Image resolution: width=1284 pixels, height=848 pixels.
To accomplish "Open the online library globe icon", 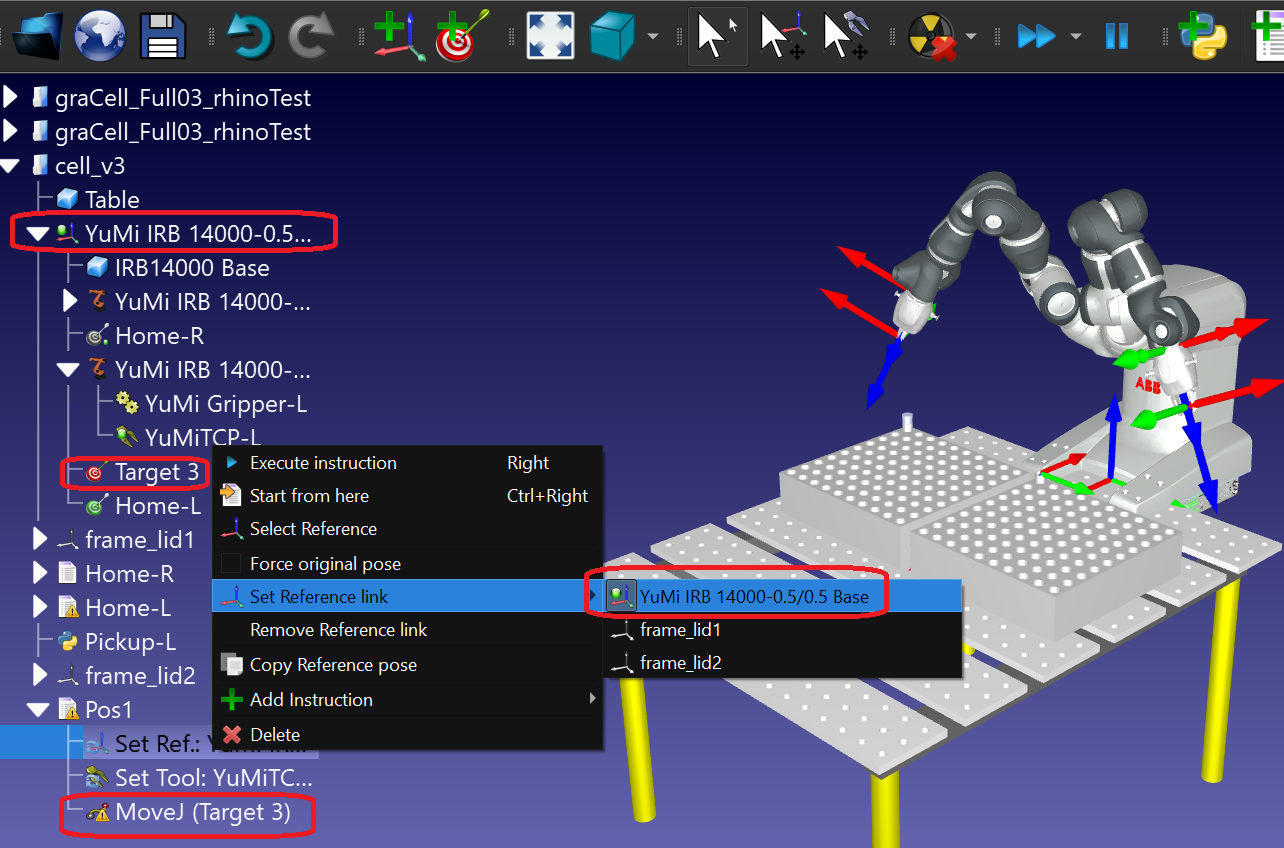I will tap(98, 35).
